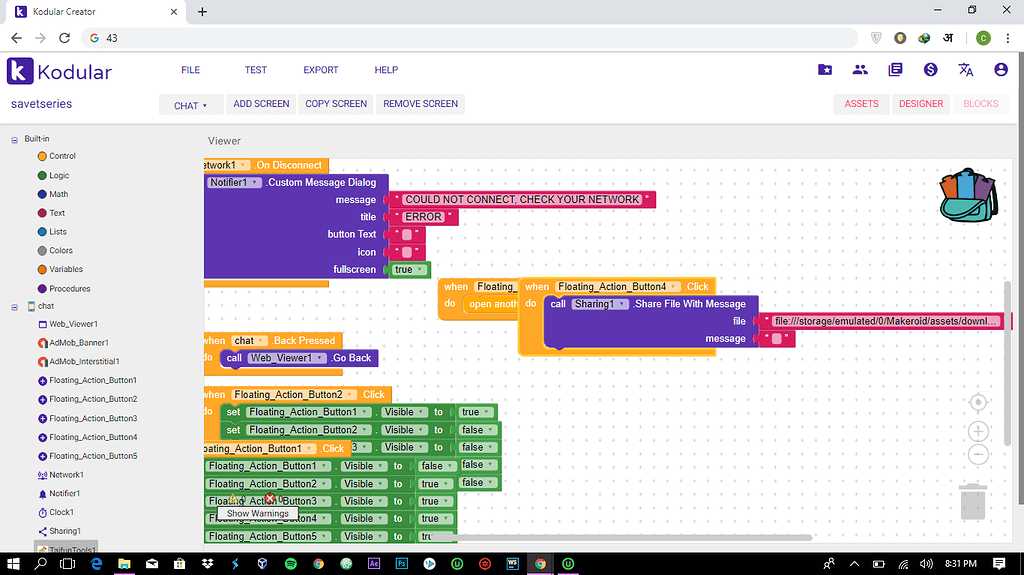Open the backpack icon in workspace
Image resolution: width=1024 pixels, height=575 pixels.
pyautogui.click(x=969, y=195)
